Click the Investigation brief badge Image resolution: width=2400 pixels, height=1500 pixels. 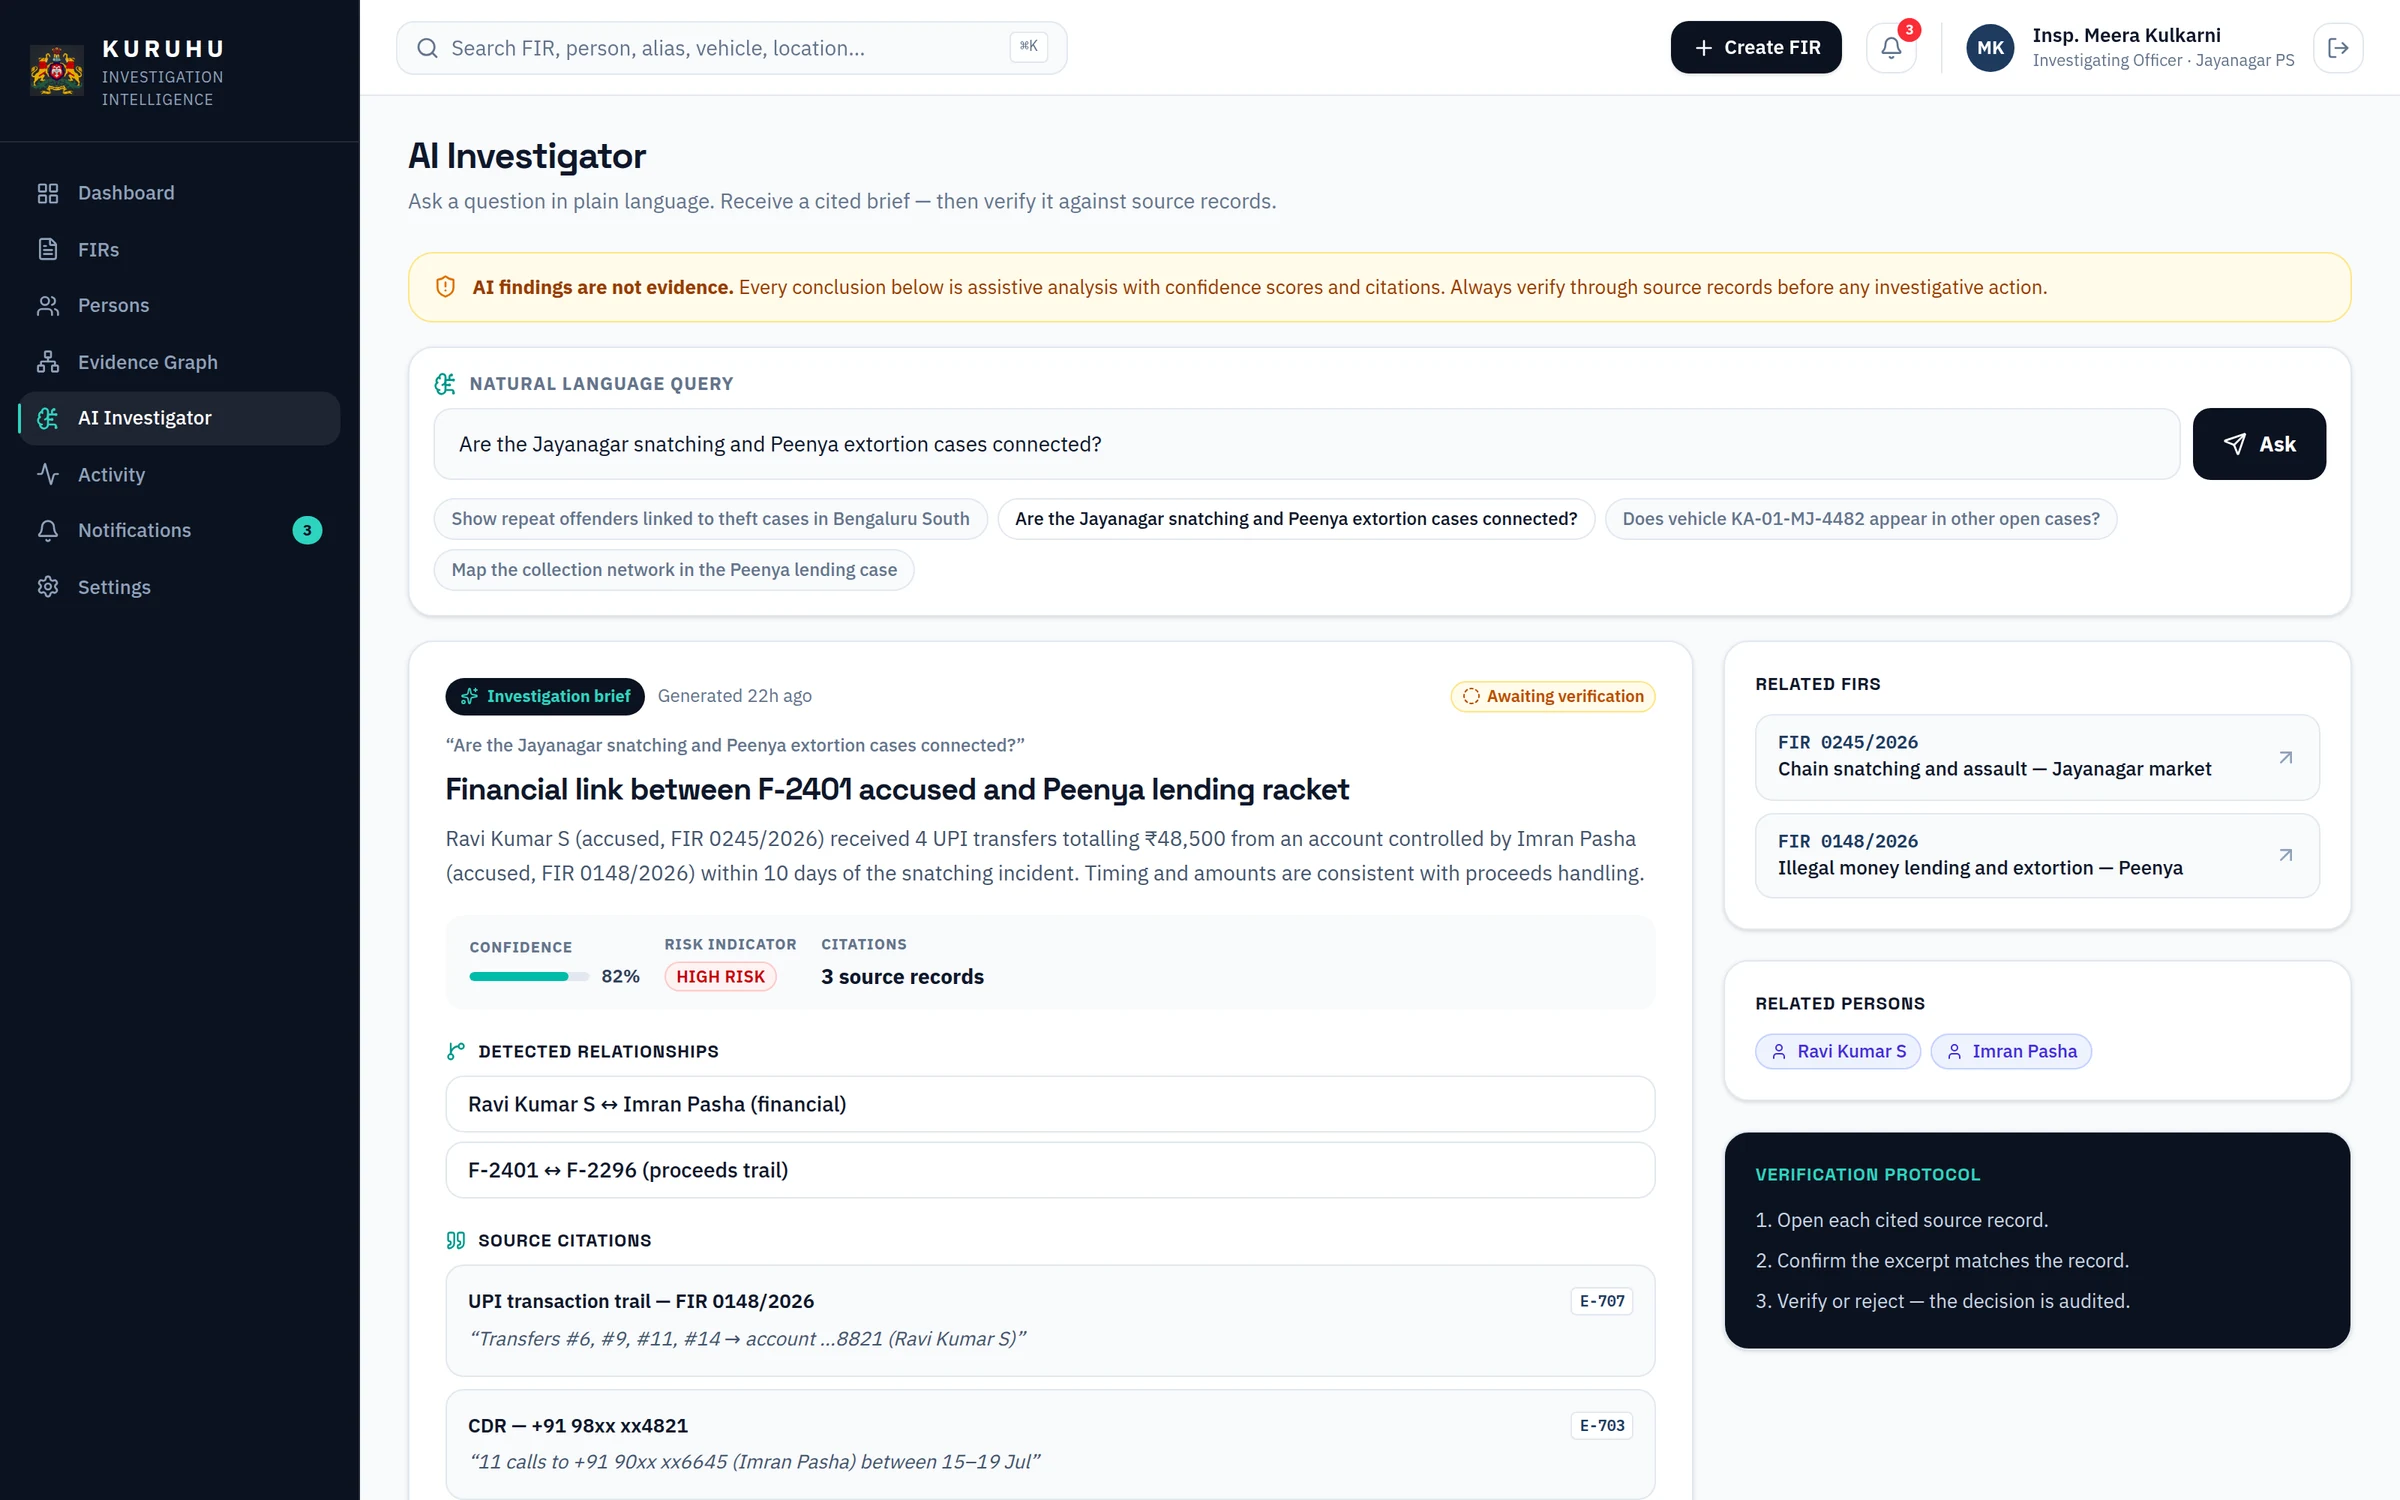(545, 696)
